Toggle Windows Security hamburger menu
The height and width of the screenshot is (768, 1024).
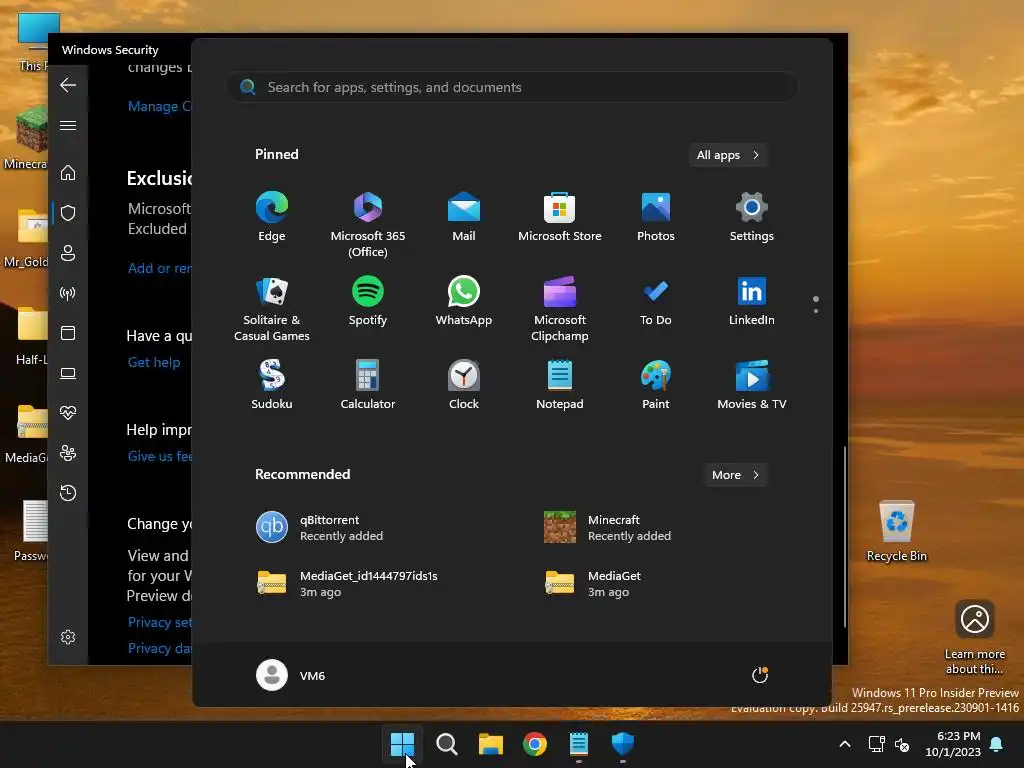[68, 125]
